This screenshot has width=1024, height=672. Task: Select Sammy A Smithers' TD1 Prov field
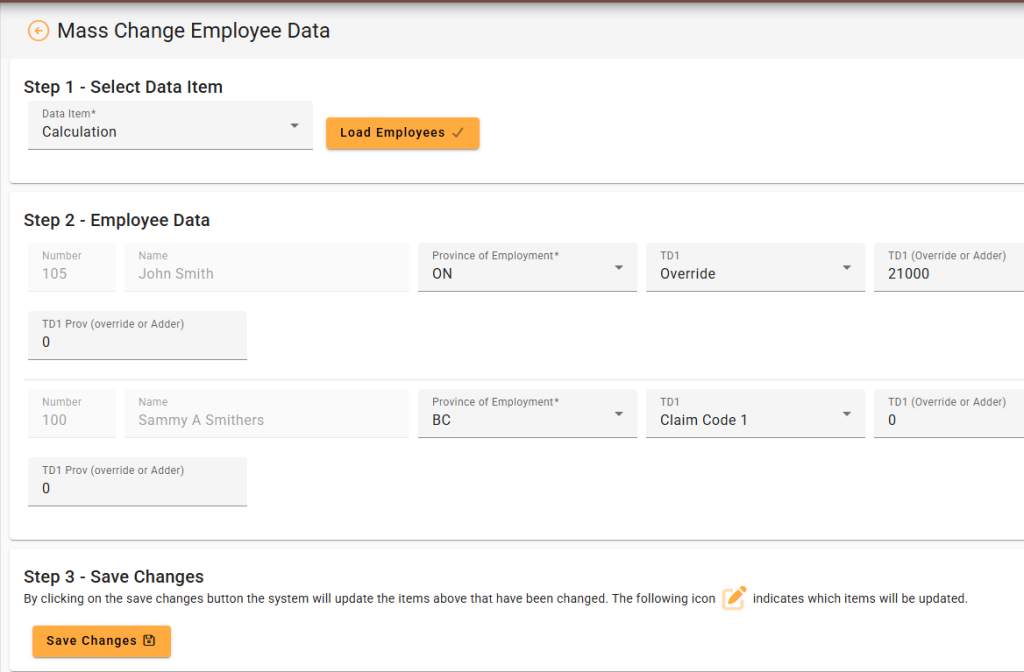click(x=137, y=482)
